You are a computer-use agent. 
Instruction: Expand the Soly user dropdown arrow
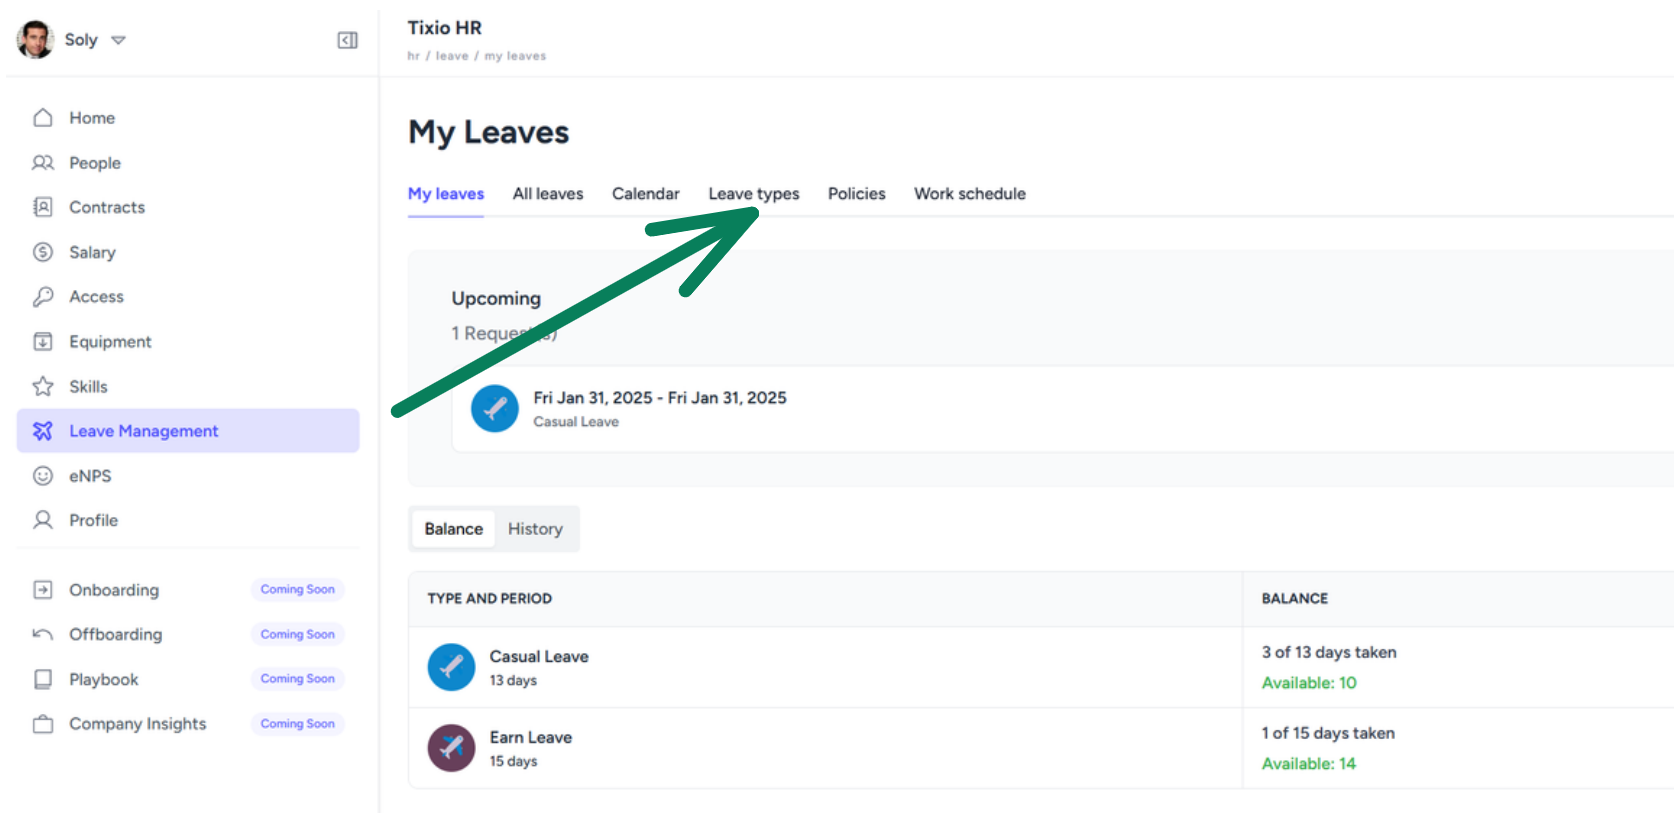tap(118, 40)
